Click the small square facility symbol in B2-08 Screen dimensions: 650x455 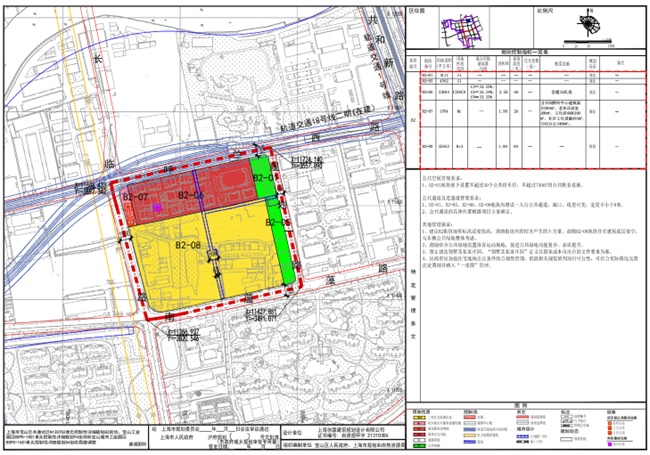point(213,254)
